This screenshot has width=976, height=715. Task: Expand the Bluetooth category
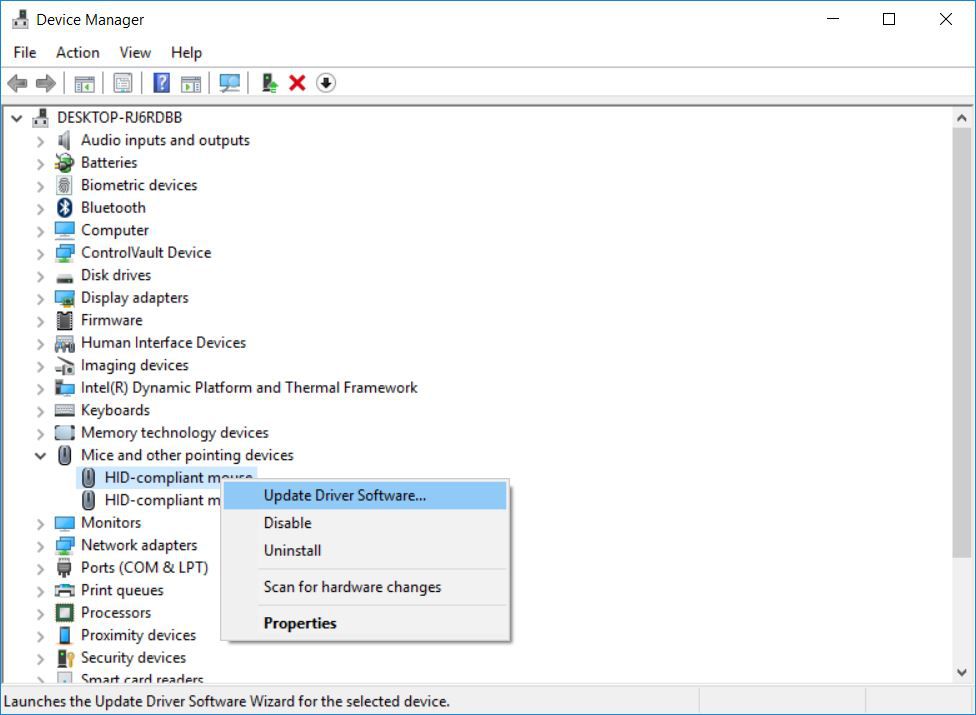(x=40, y=207)
